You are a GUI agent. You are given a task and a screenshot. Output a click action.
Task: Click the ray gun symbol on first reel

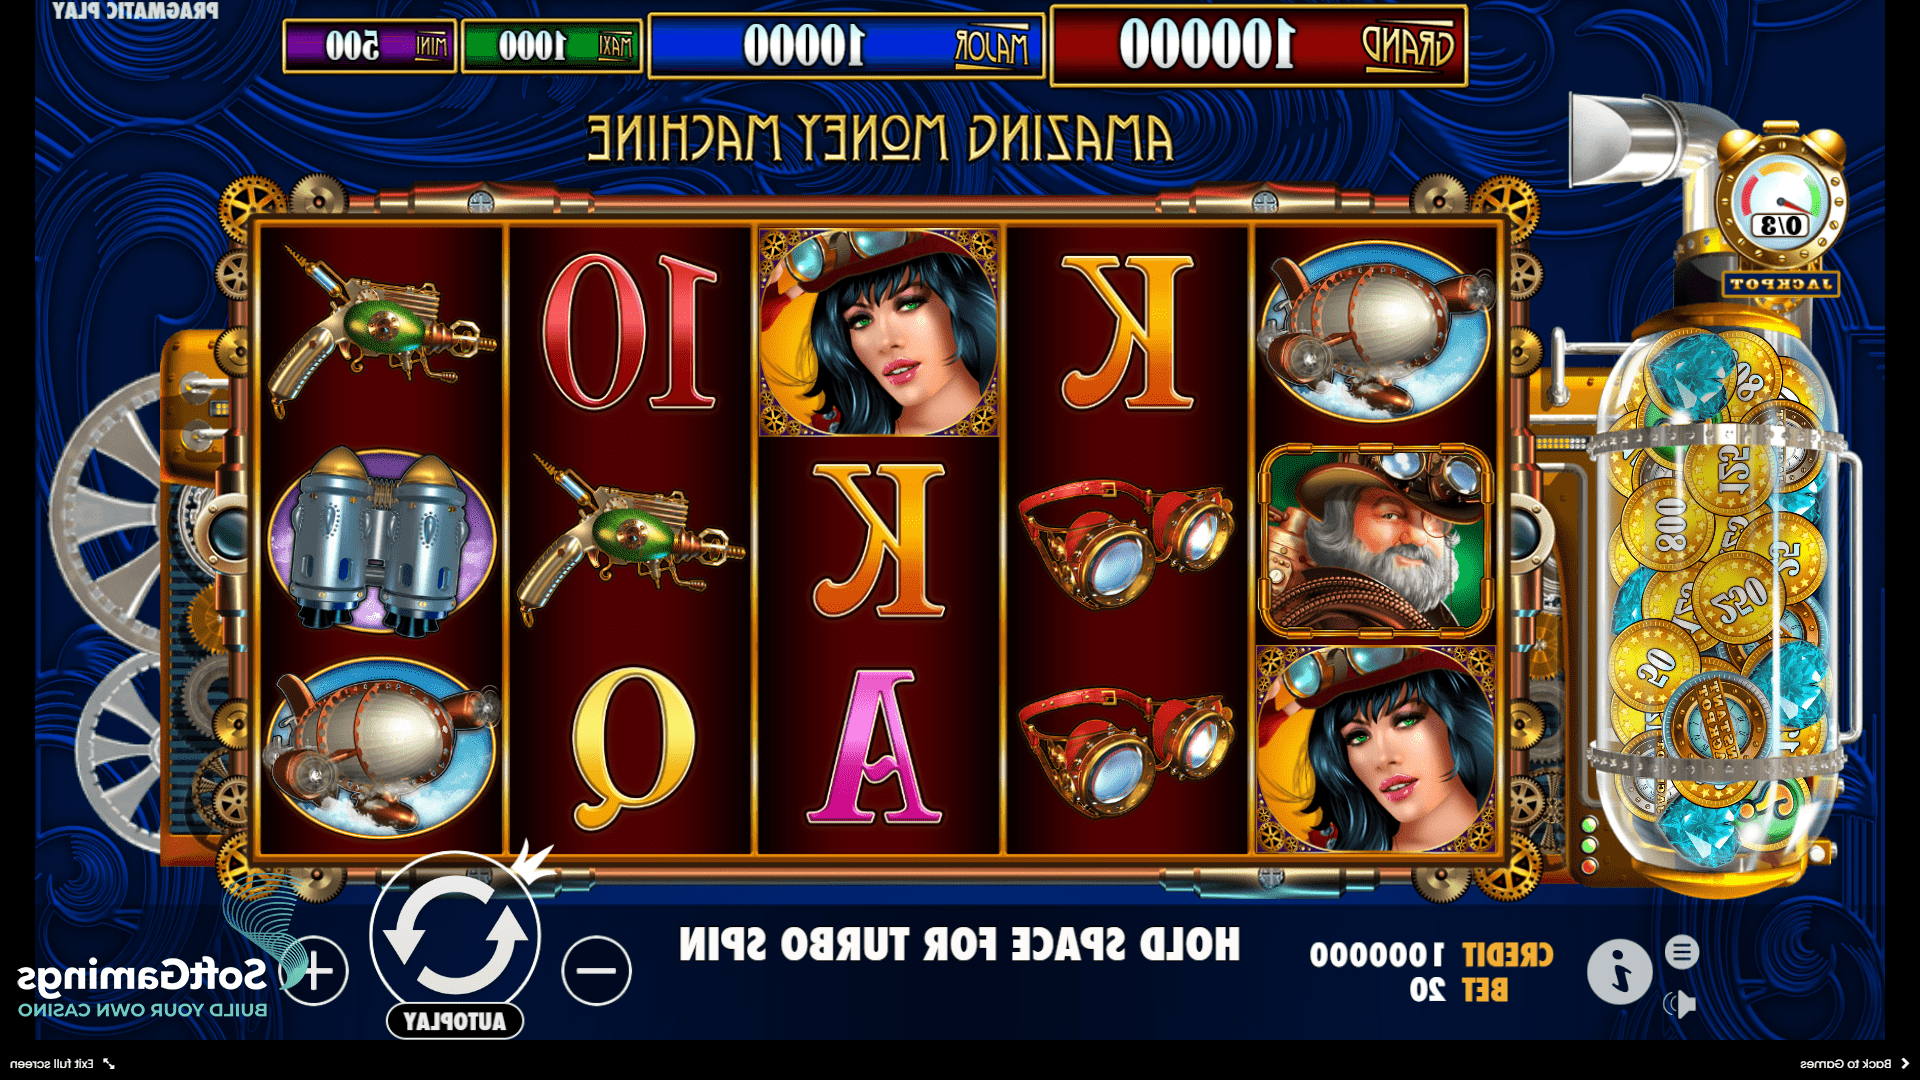point(380,328)
